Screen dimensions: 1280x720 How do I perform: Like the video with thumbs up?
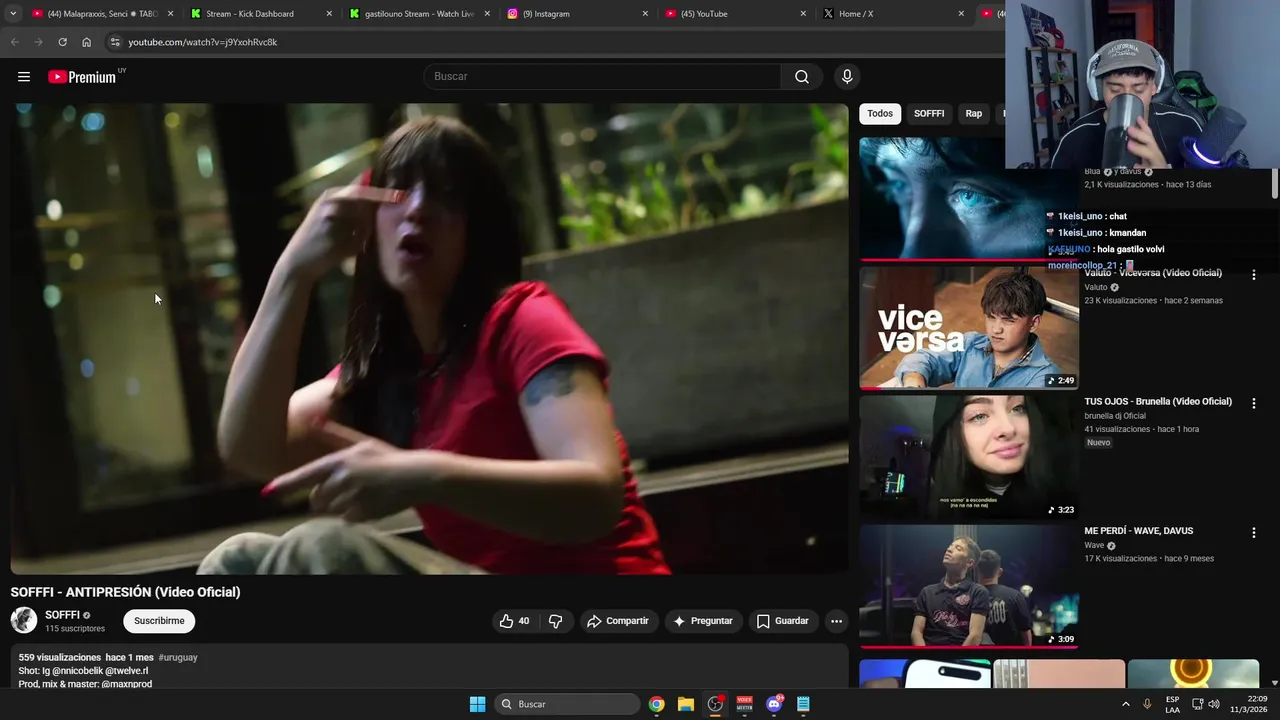click(x=514, y=621)
